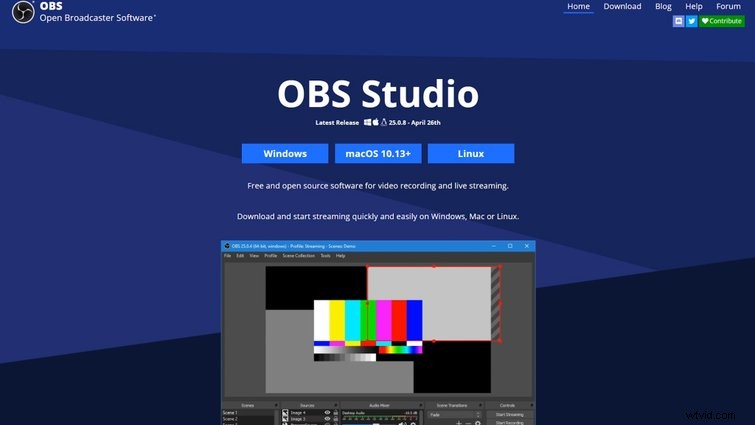Click the Windows logo beside Latest Release
The height and width of the screenshot is (425, 755).
(367, 122)
